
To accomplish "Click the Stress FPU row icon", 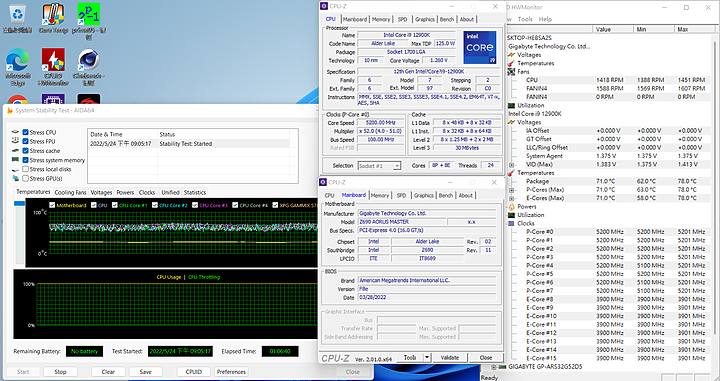I will pyautogui.click(x=16, y=141).
